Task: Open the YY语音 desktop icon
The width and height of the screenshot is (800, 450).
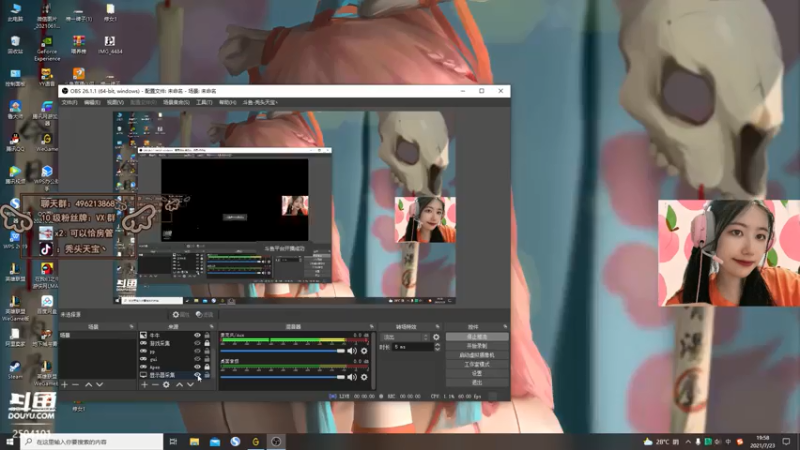Action: click(46, 77)
